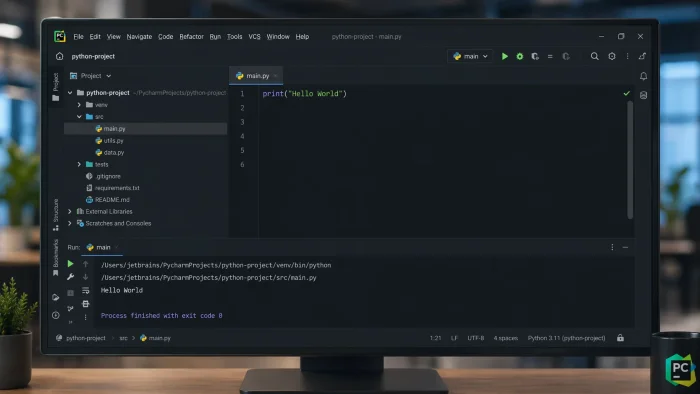Click line 1 with print Hello World
Viewport: 700px width, 394px height.
pyautogui.click(x=304, y=94)
